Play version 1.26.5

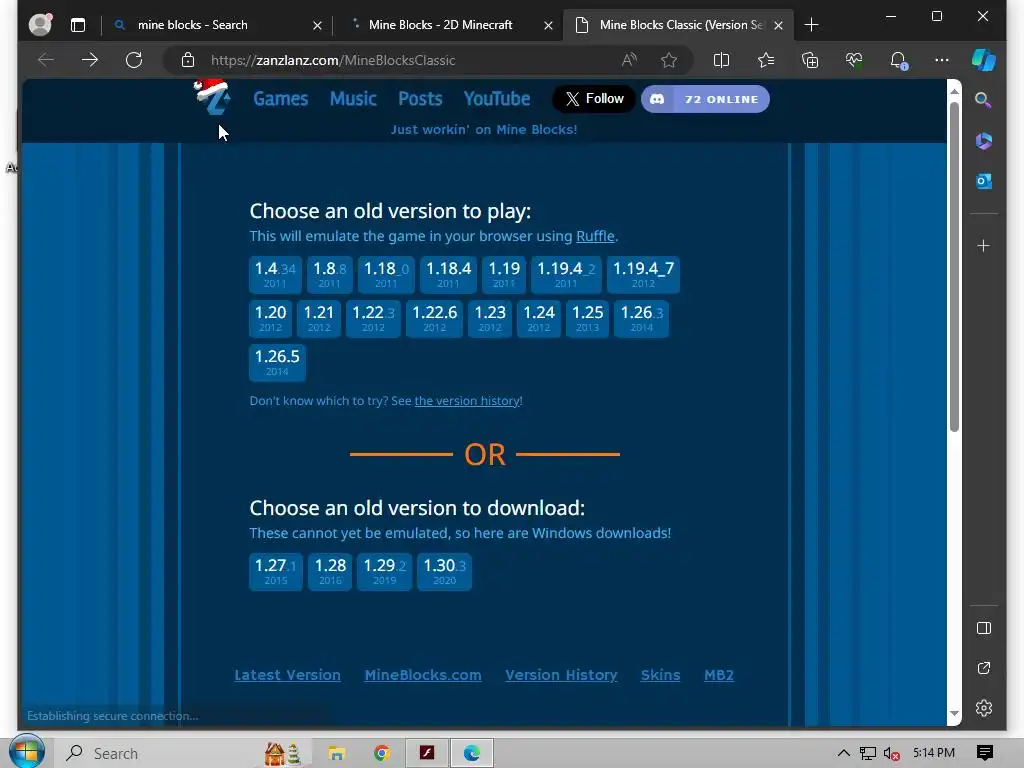(x=277, y=362)
